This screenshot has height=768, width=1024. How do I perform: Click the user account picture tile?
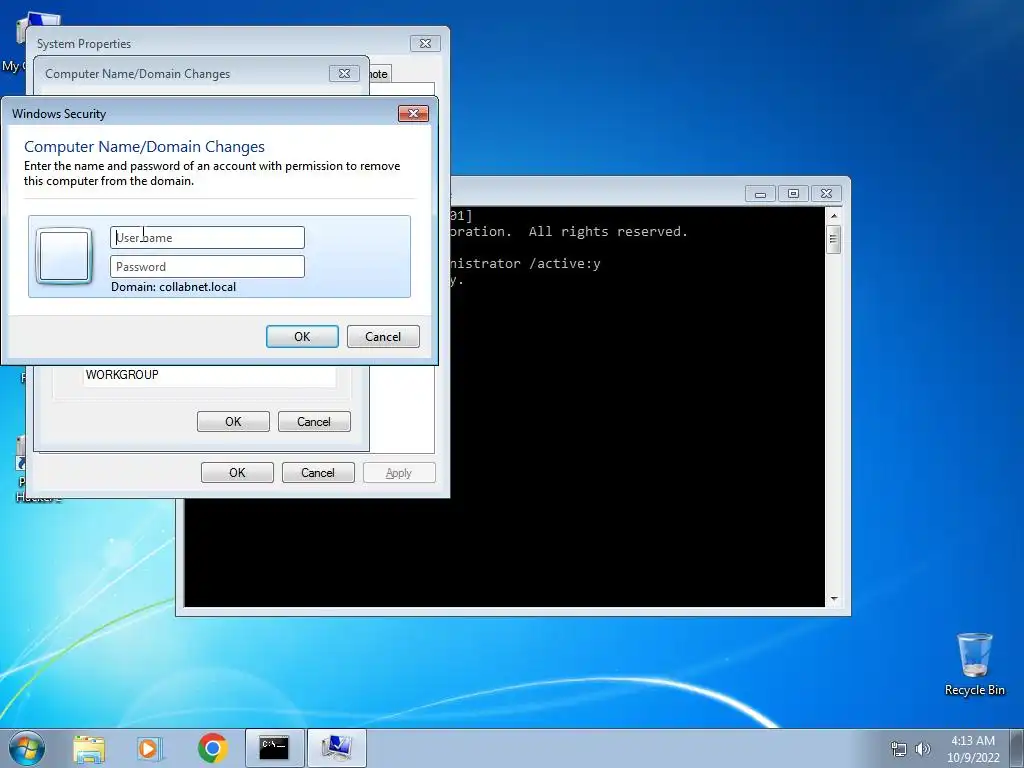(64, 255)
